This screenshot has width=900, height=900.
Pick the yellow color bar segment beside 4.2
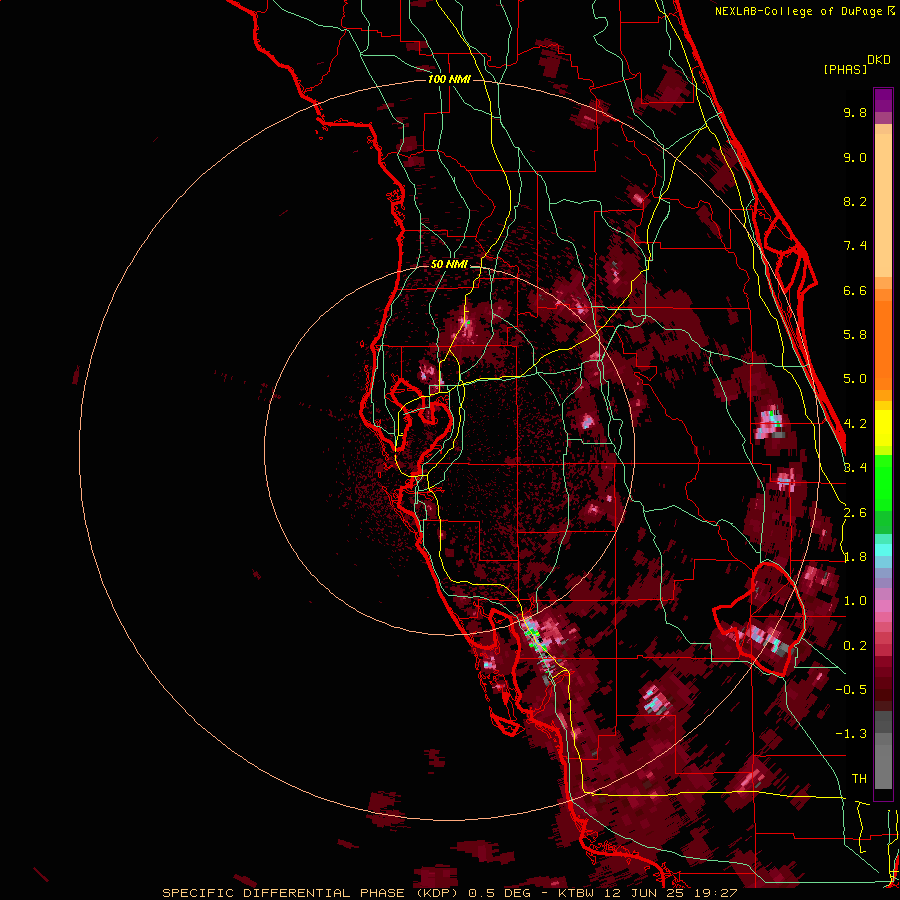(883, 428)
